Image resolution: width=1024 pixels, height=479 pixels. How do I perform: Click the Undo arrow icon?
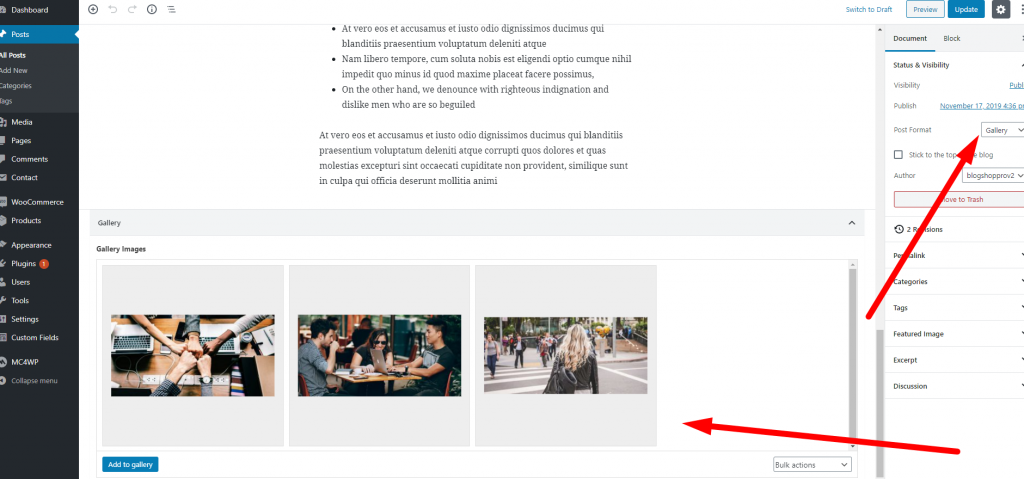(112, 10)
